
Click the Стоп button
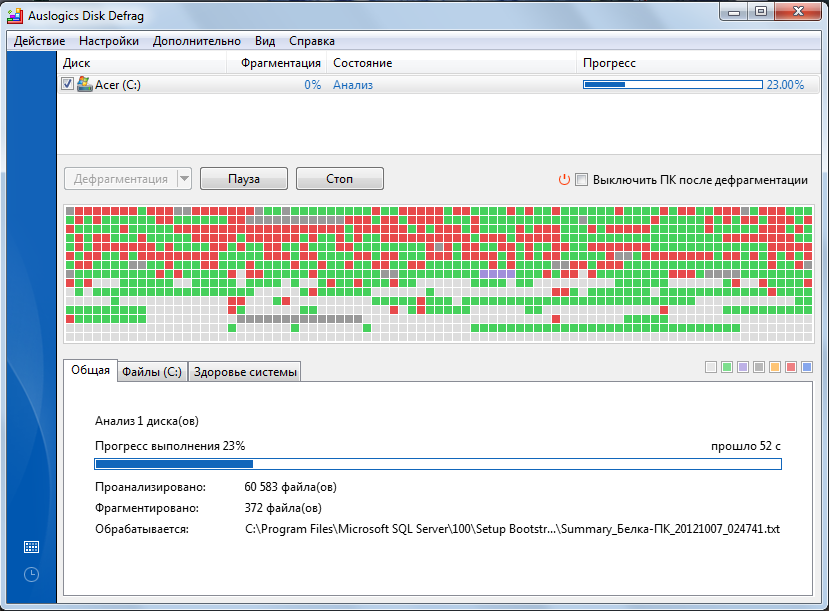tap(339, 179)
